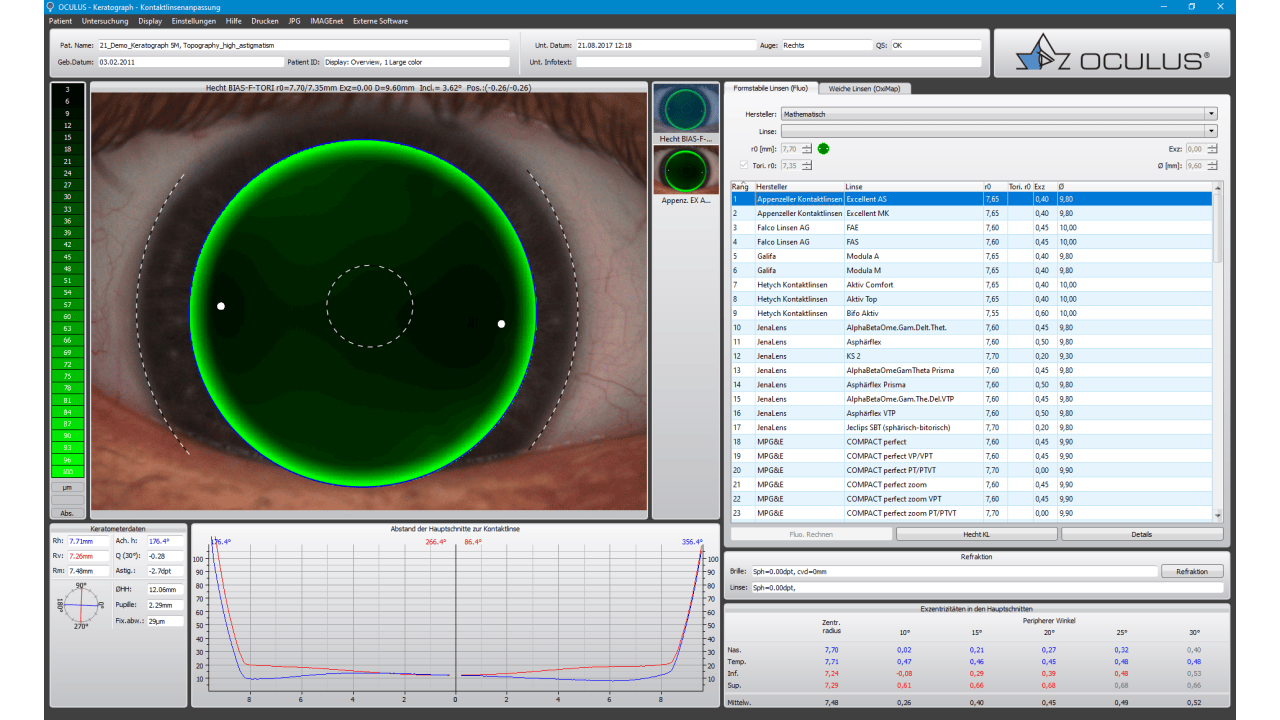The width and height of the screenshot is (1280, 720).
Task: Sort lens table by Rang column
Action: [742, 186]
